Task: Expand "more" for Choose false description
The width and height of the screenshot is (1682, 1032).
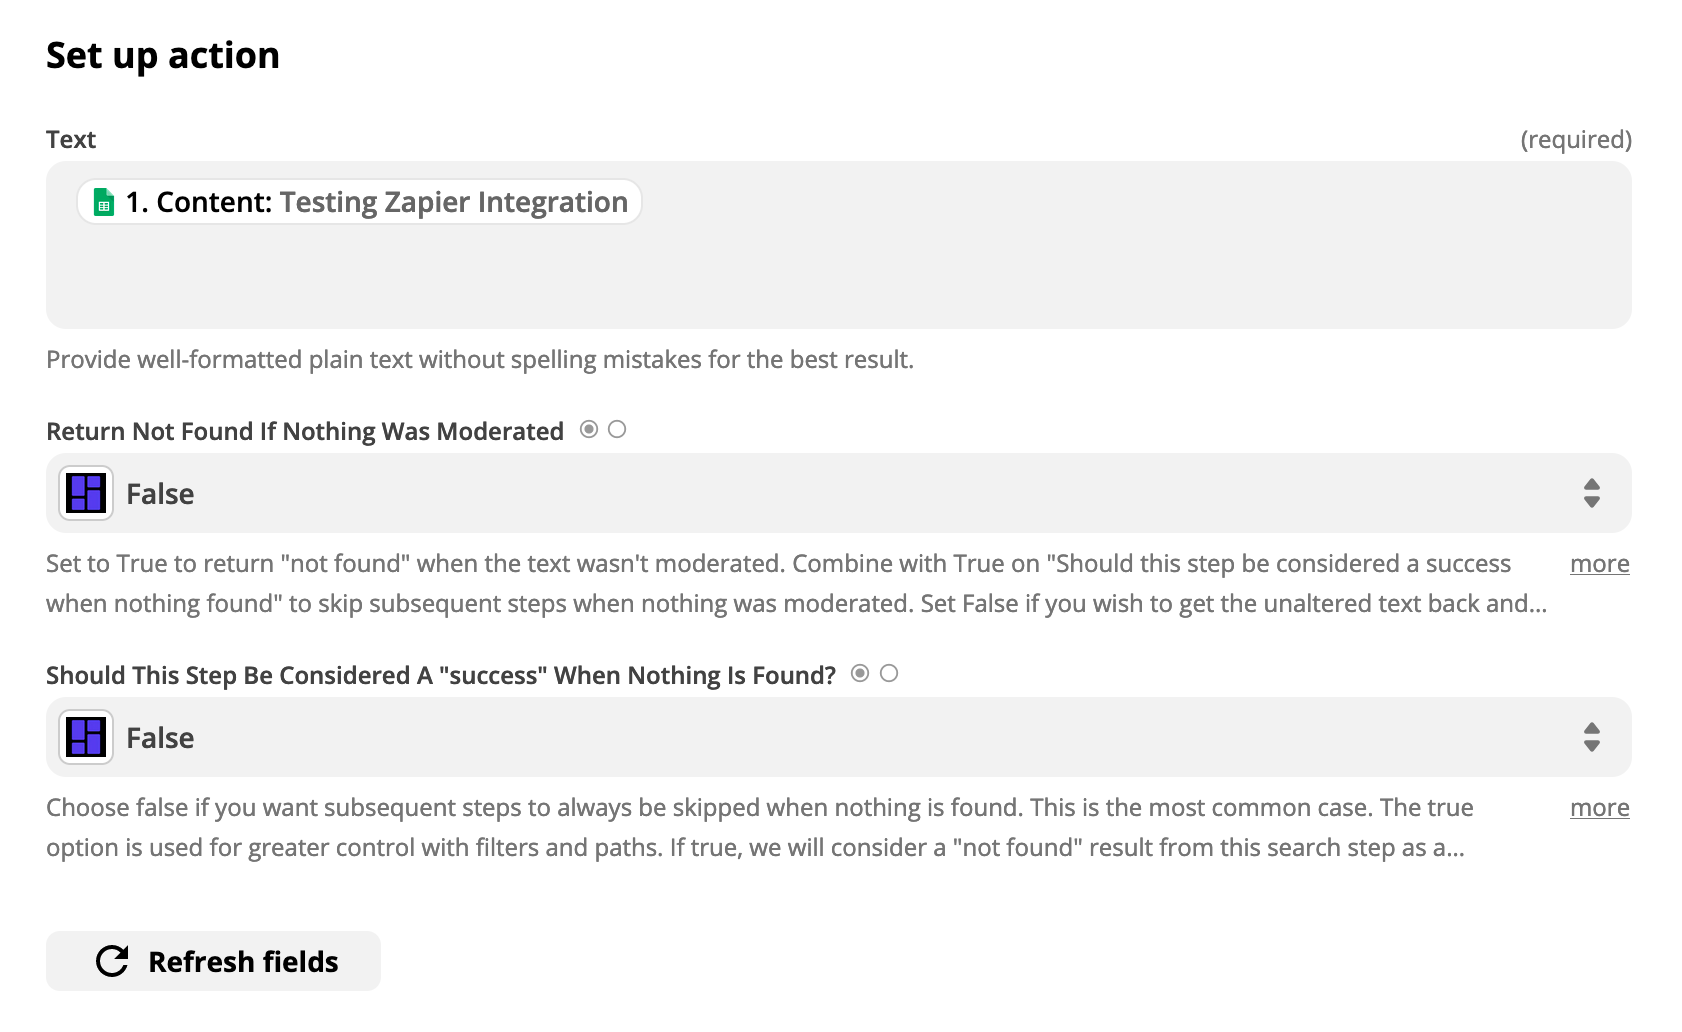Action: [x=1599, y=808]
